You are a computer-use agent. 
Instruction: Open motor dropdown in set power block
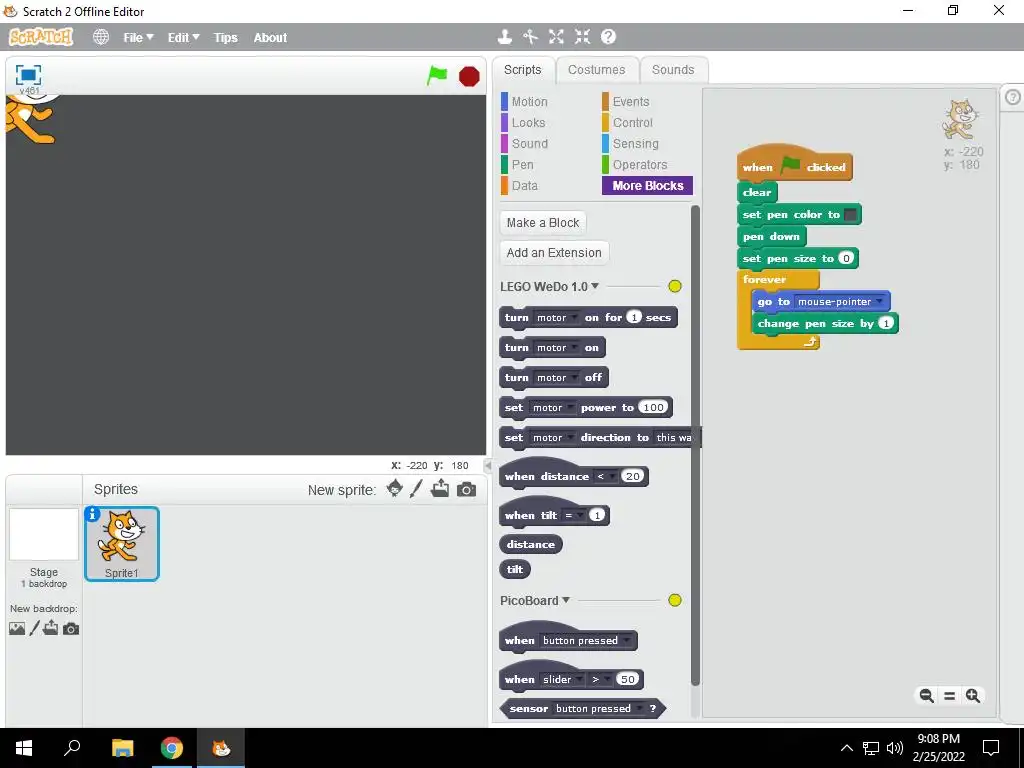tap(552, 408)
